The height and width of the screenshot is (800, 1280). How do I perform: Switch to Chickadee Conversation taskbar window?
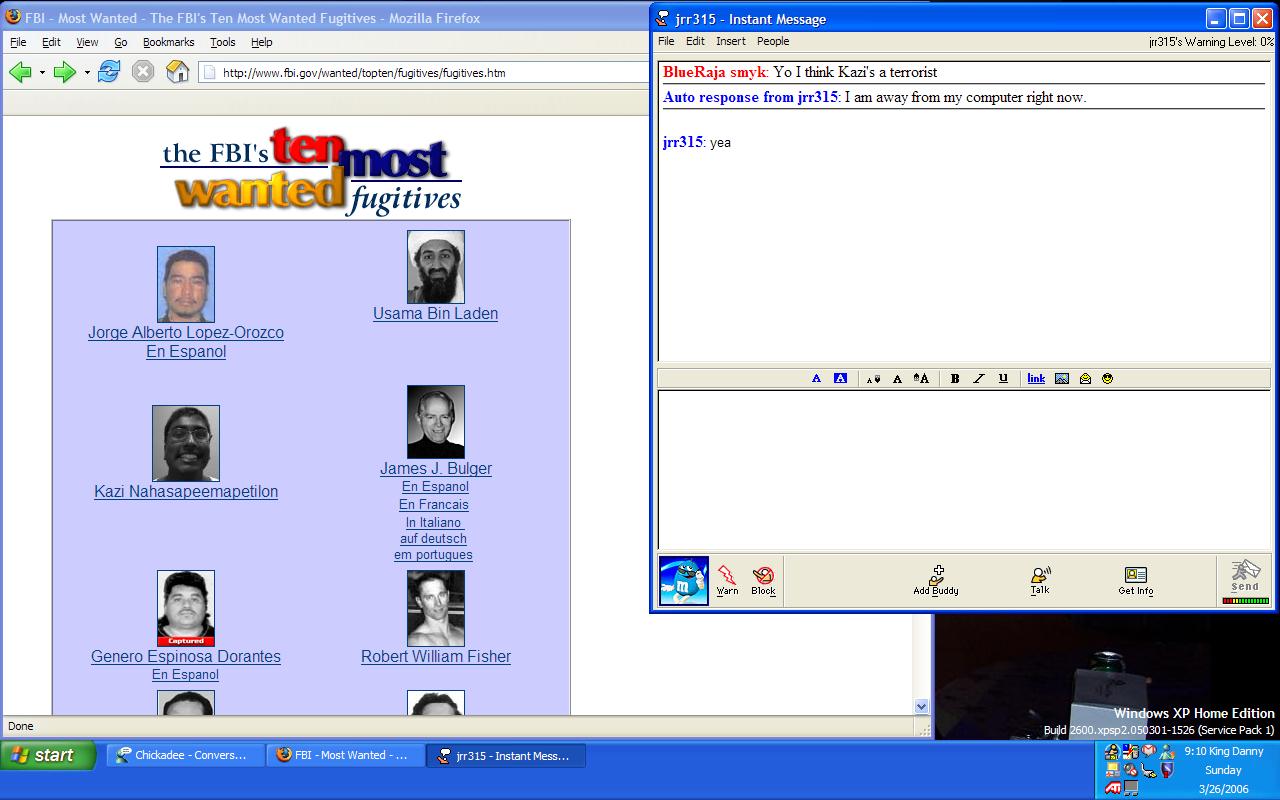187,755
